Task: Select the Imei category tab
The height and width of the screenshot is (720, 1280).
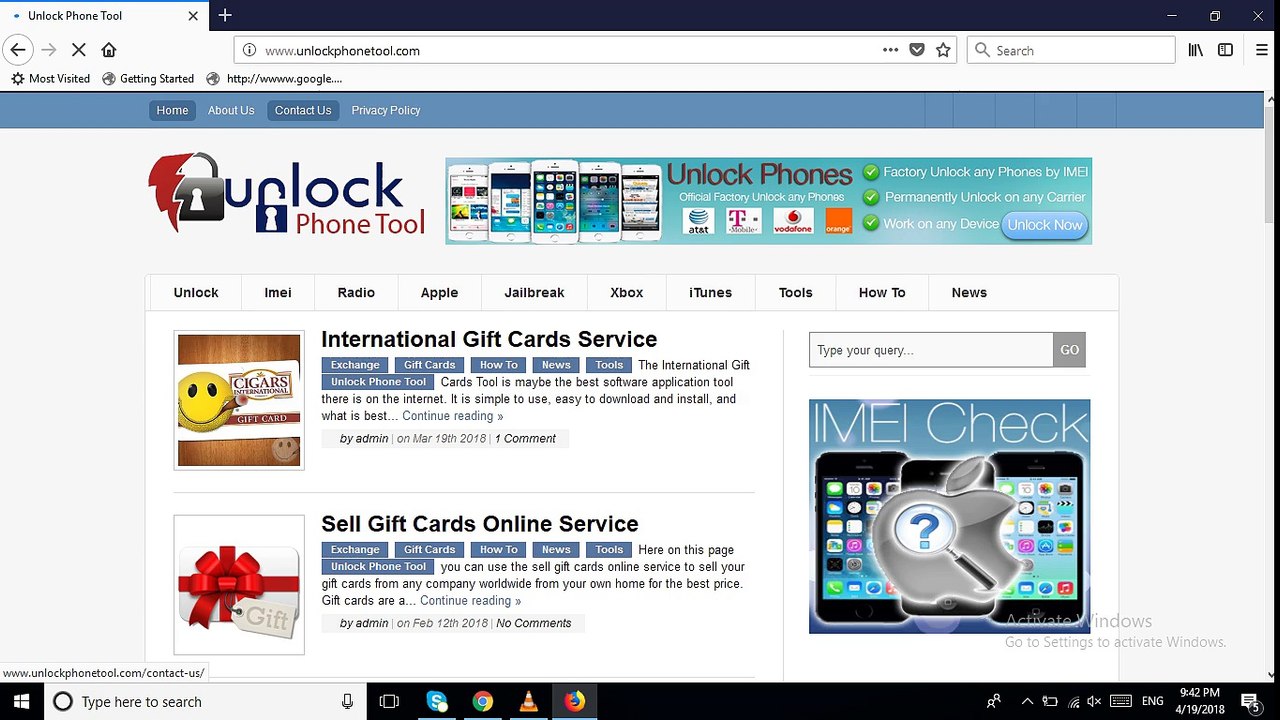Action: point(278,292)
